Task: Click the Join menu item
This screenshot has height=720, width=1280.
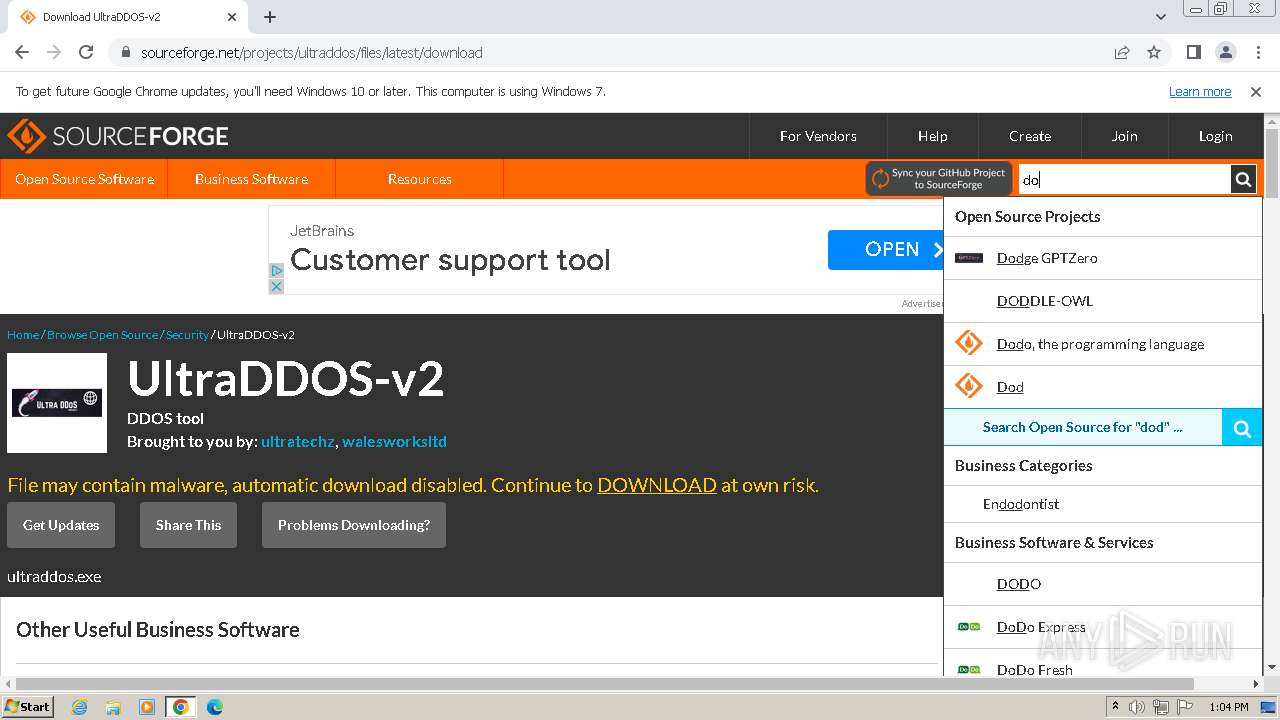Action: point(1124,136)
